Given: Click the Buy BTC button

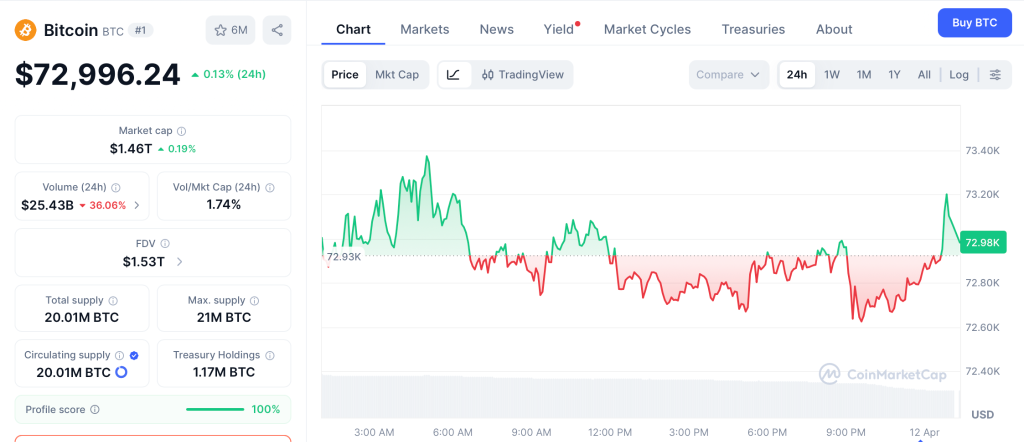Looking at the screenshot, I should pyautogui.click(x=974, y=22).
